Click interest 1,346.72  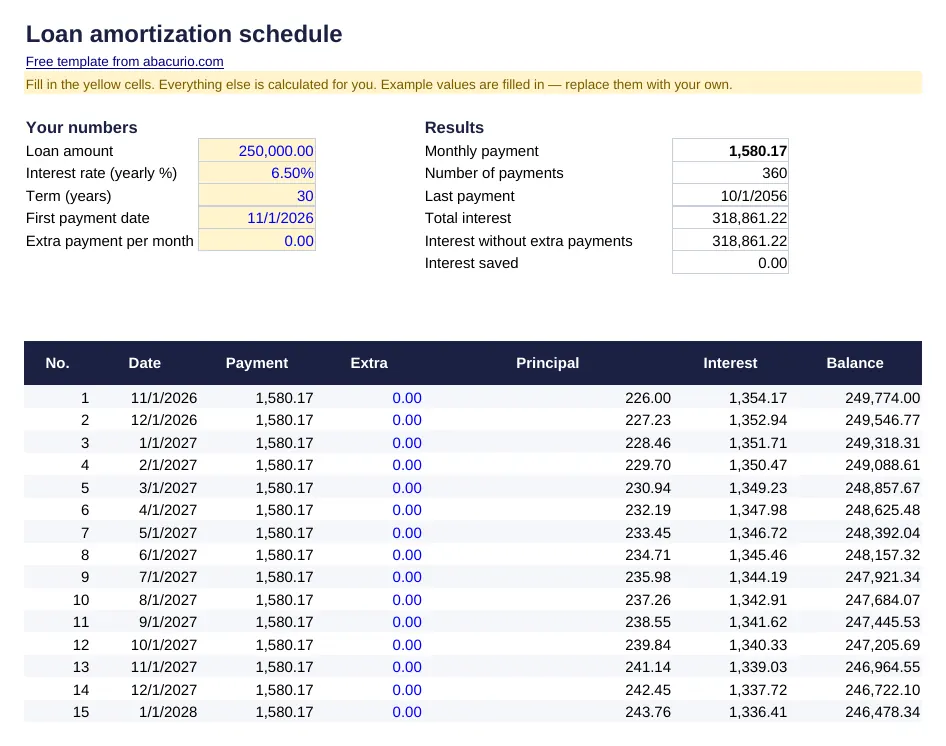758,533
